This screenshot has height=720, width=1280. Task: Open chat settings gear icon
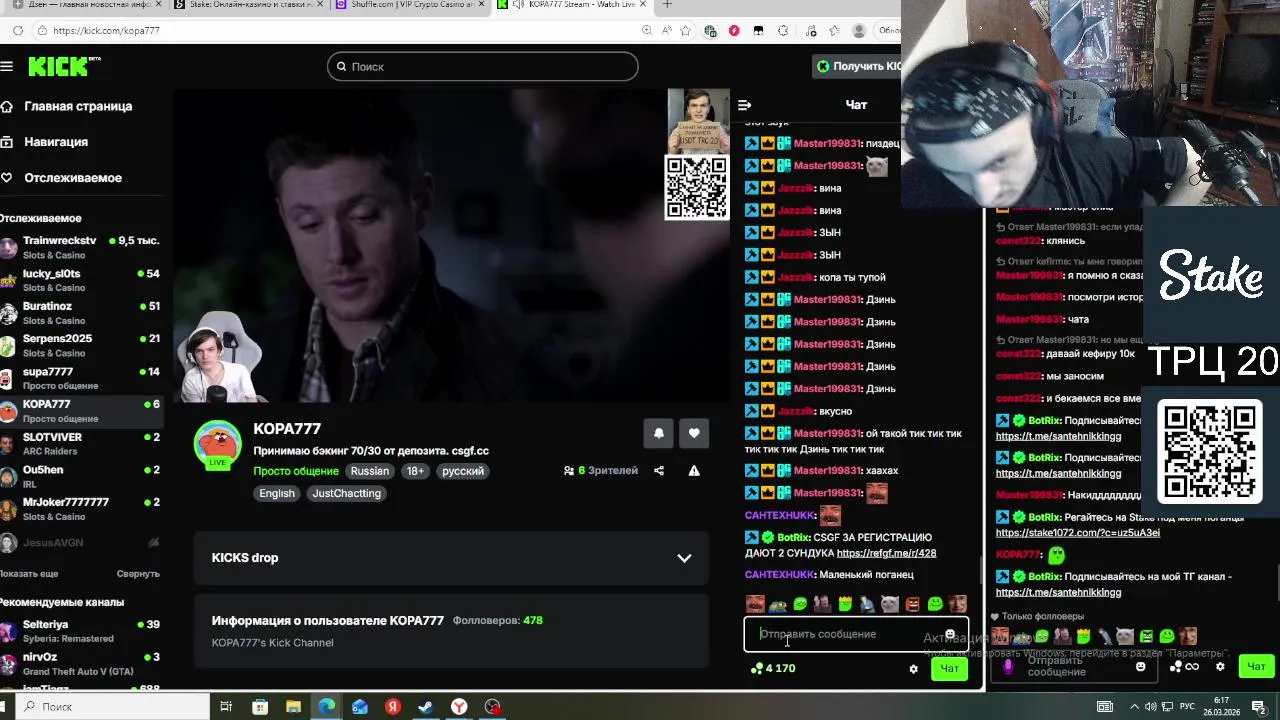pos(913,669)
